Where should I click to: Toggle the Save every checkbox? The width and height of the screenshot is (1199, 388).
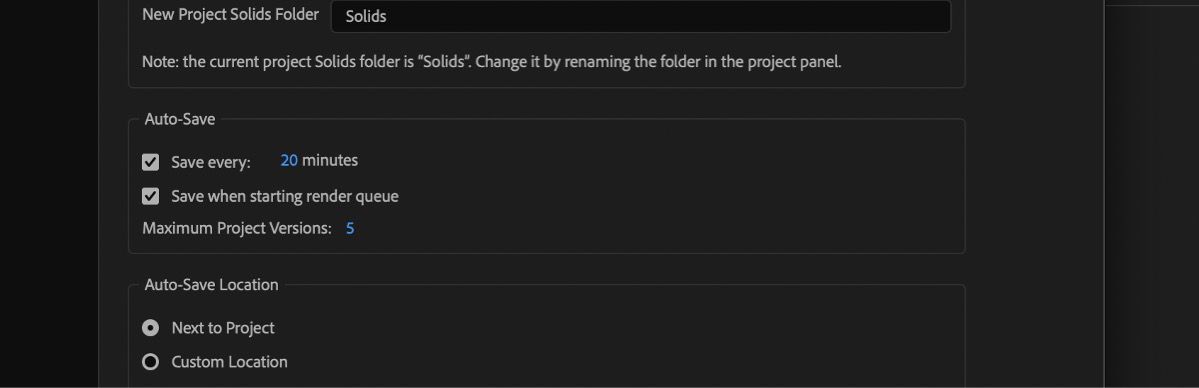[151, 162]
